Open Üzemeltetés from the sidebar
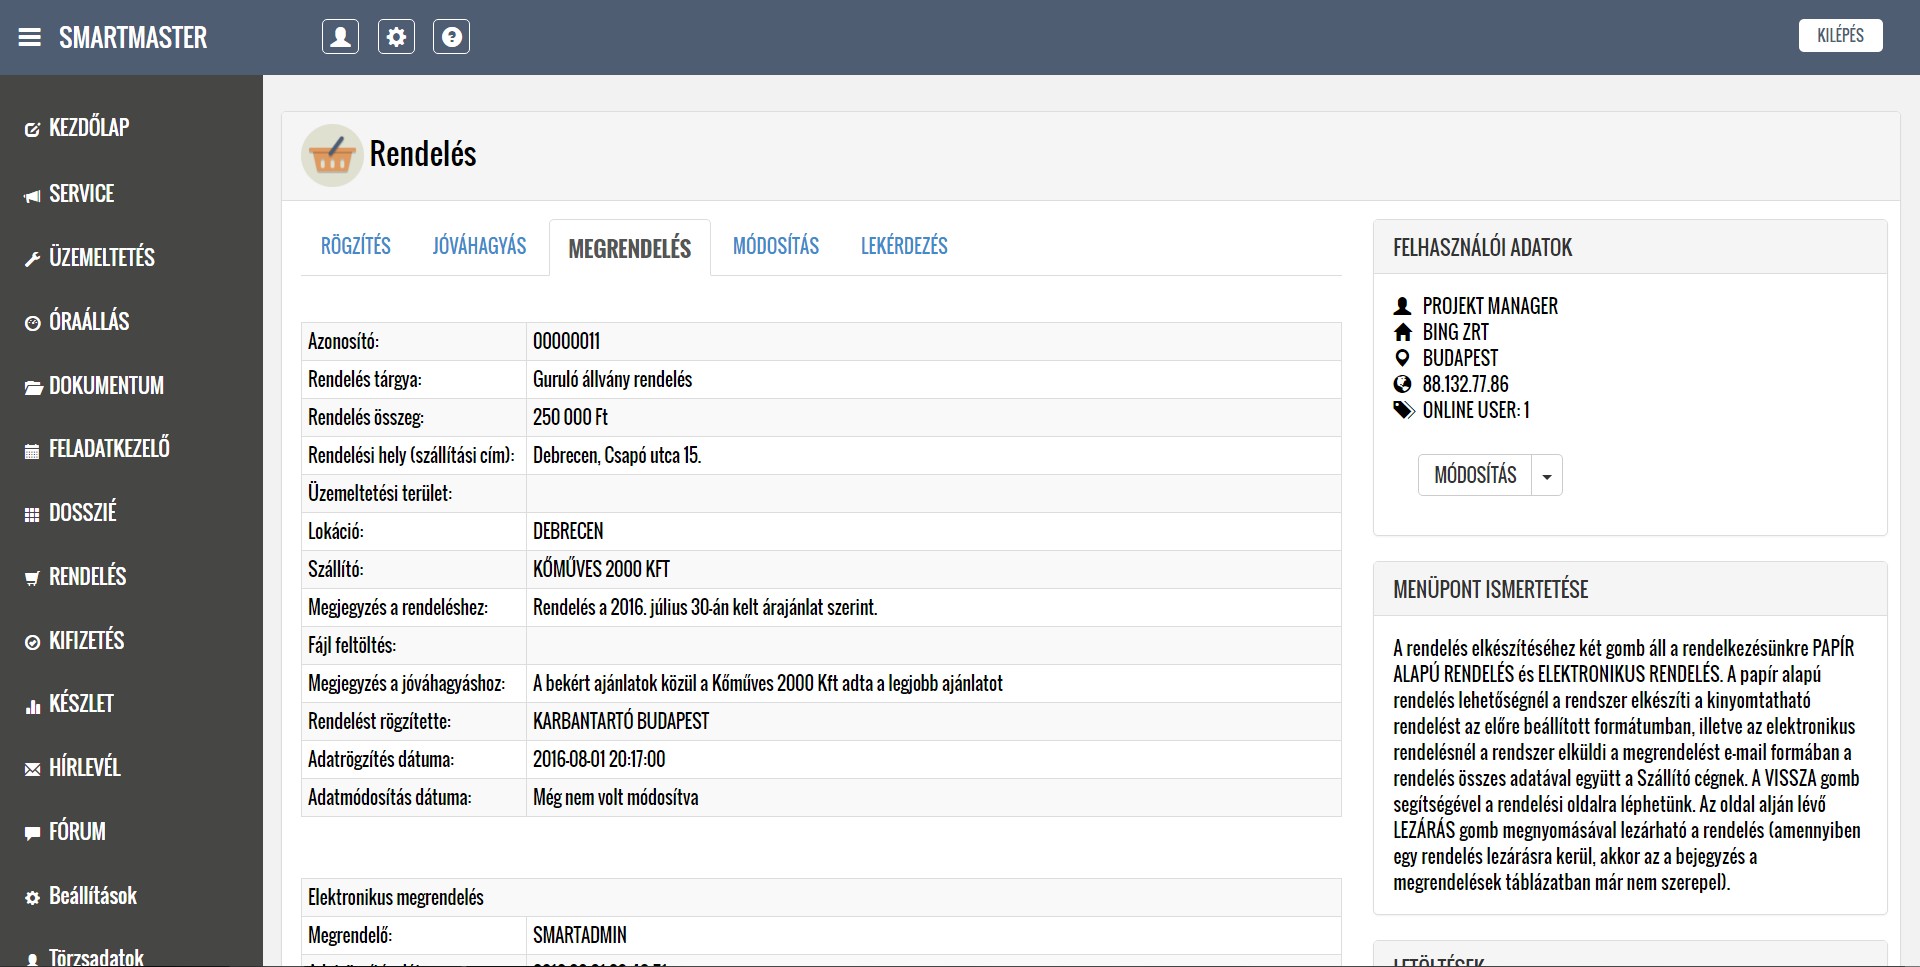The width and height of the screenshot is (1920, 967). coord(101,257)
